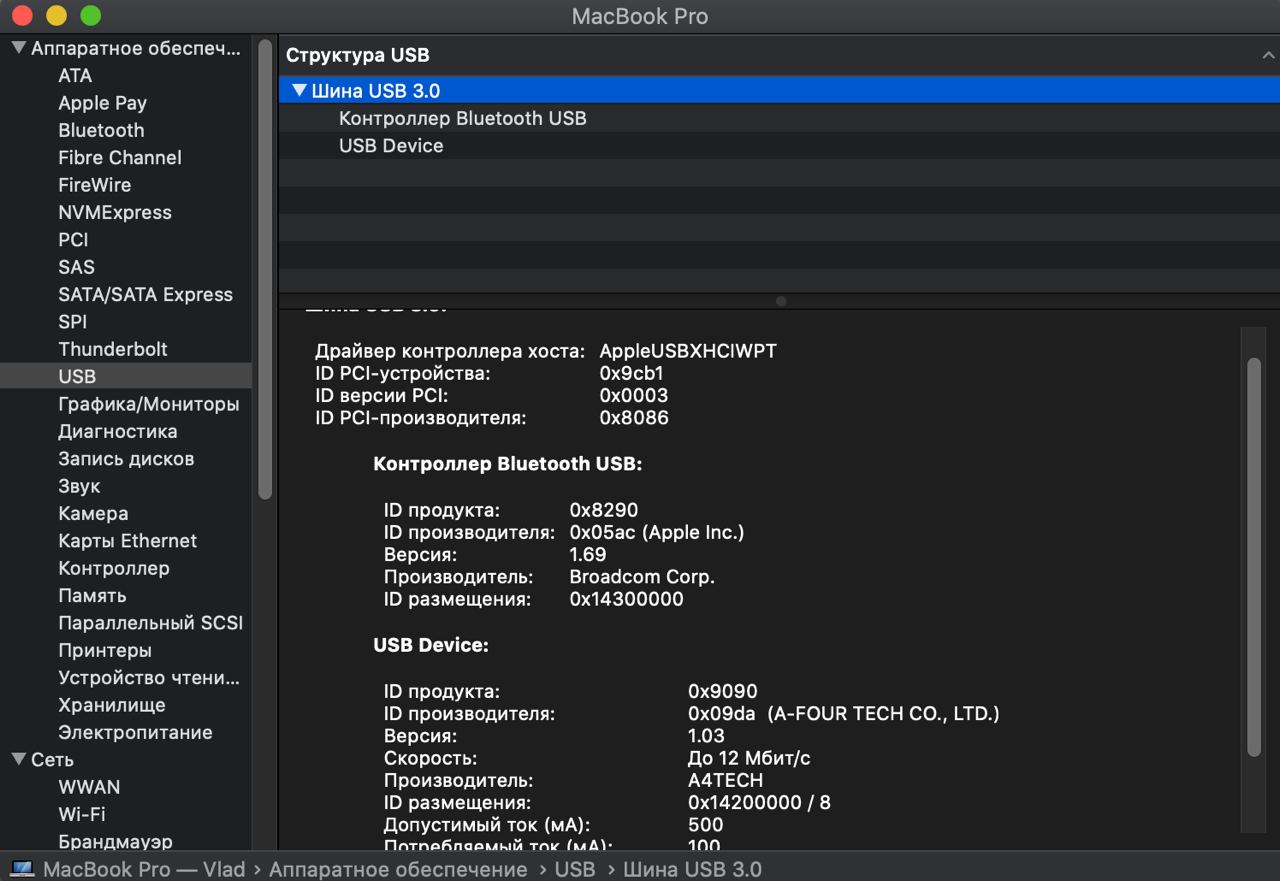The width and height of the screenshot is (1280, 881).
Task: Click the MacBook Pro laptop icon in path bar
Action: [22, 869]
